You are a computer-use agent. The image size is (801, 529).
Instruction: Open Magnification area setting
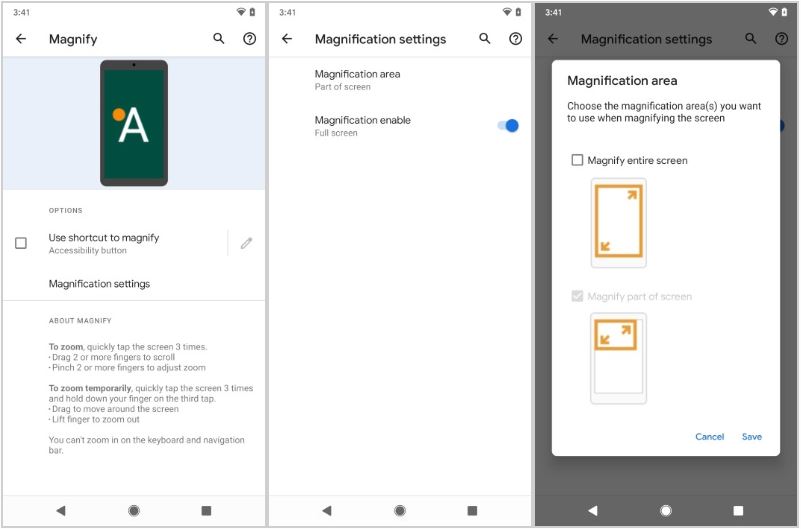(357, 80)
